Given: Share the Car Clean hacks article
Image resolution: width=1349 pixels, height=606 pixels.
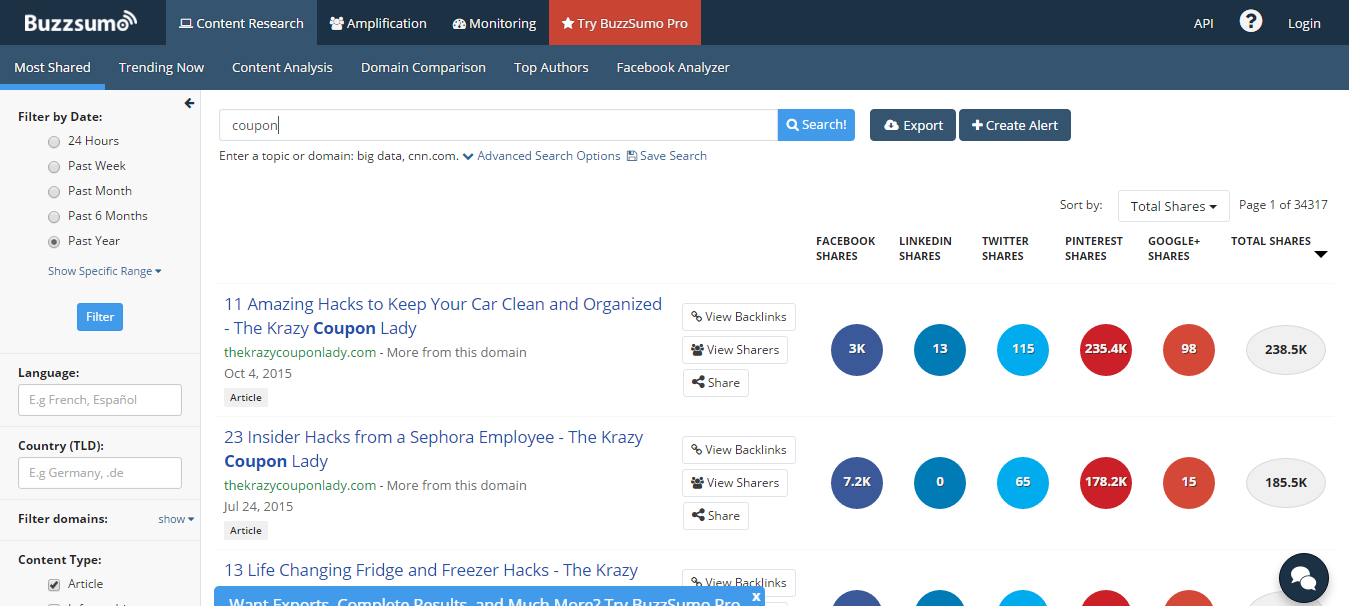Looking at the screenshot, I should click(x=715, y=382).
